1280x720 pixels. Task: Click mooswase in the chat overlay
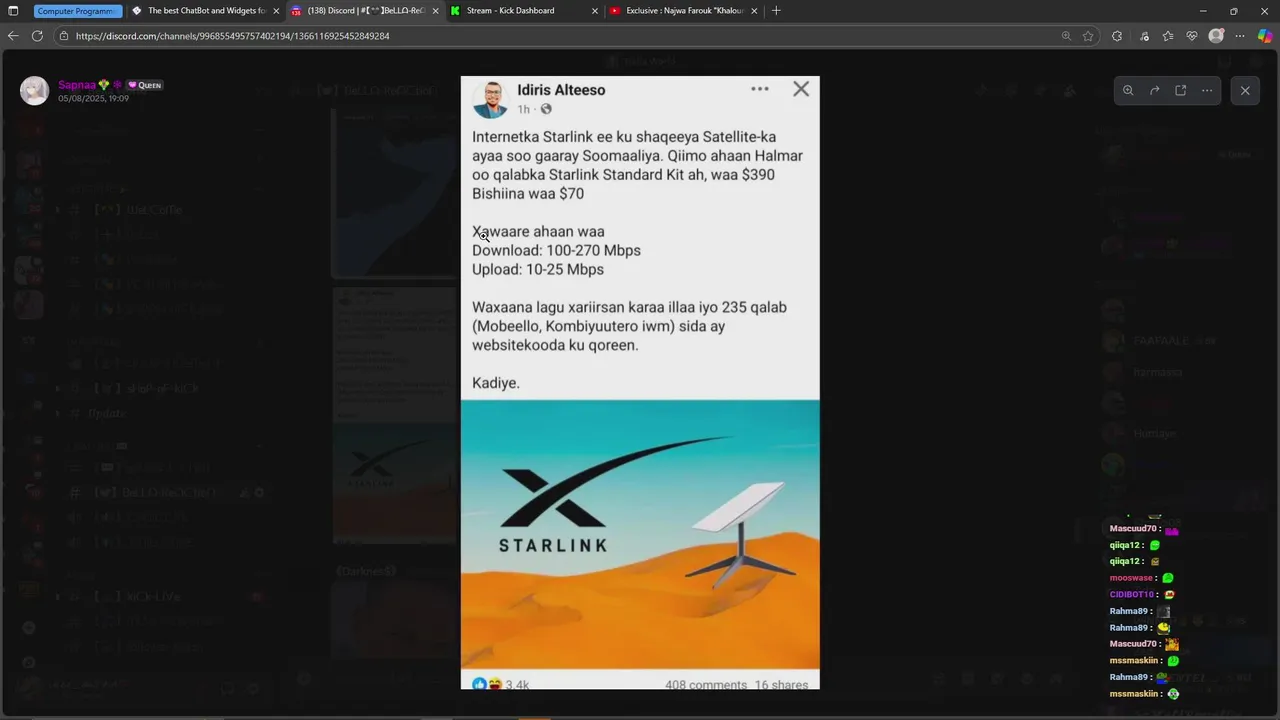[1131, 578]
